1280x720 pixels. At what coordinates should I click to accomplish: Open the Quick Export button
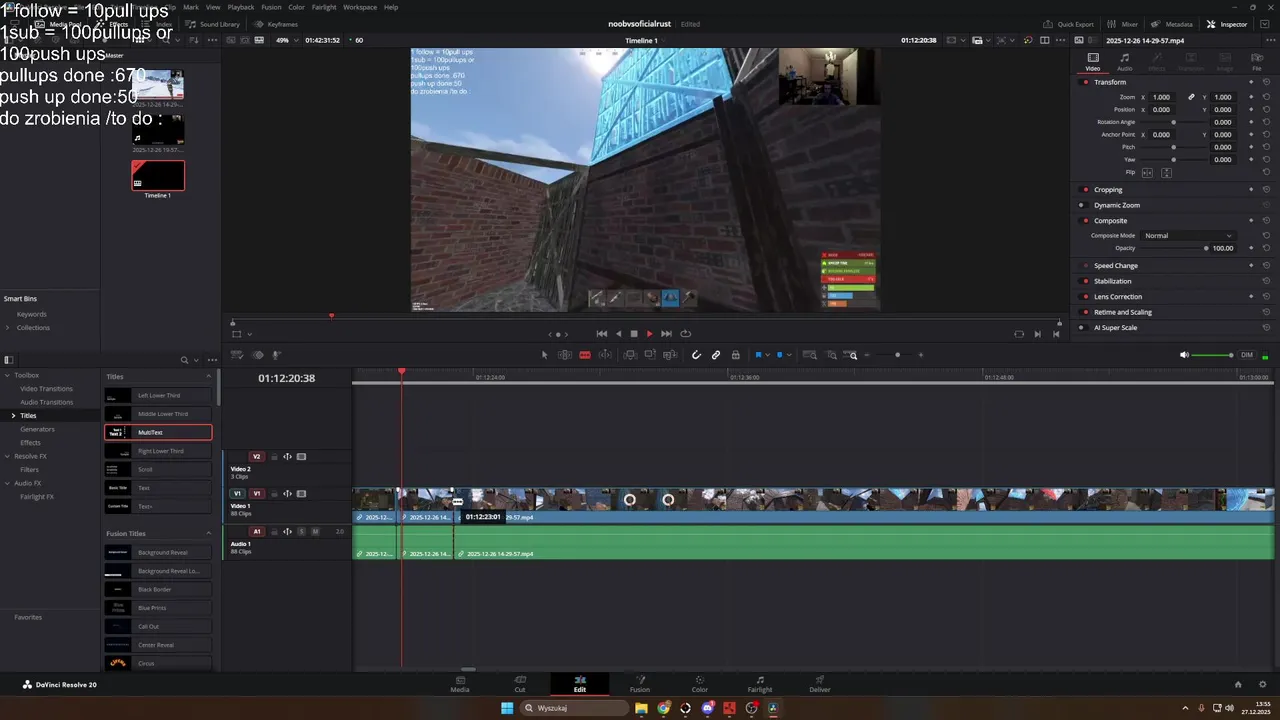tap(1068, 24)
